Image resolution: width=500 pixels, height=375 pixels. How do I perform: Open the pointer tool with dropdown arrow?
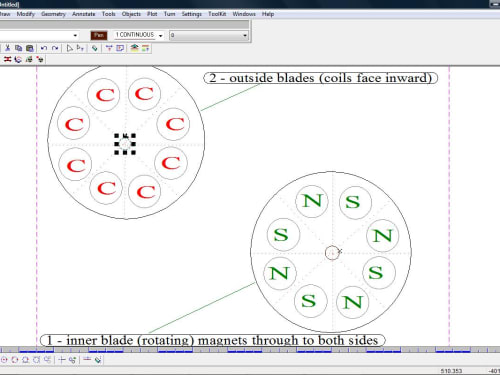point(80,48)
